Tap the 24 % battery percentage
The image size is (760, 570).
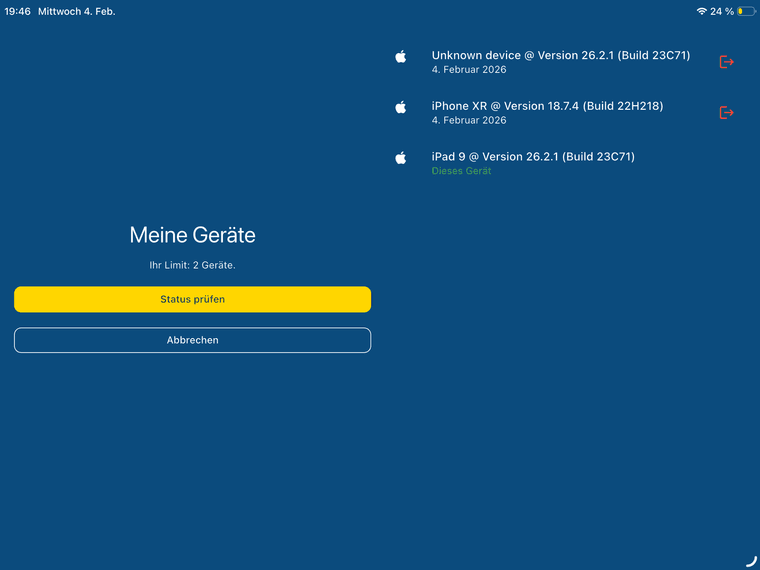point(721,11)
